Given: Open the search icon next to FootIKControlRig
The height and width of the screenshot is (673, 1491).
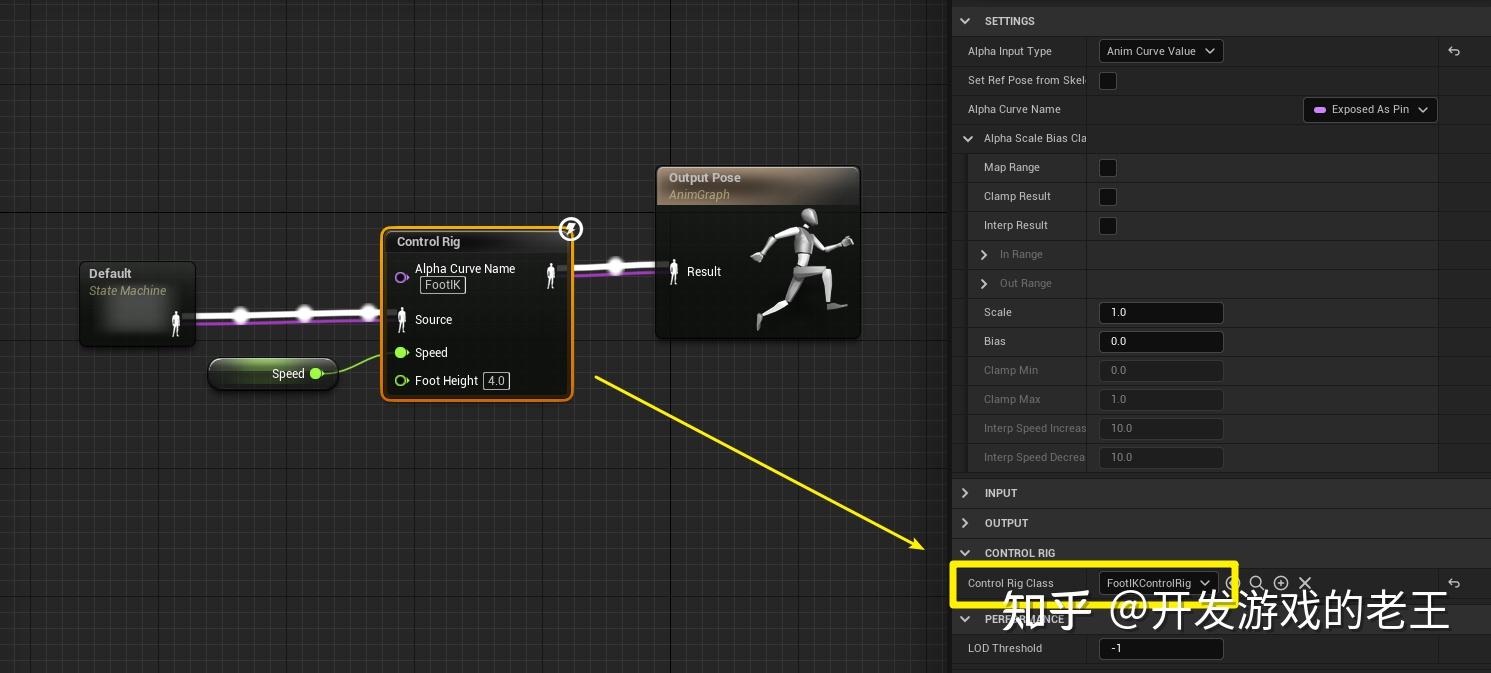Looking at the screenshot, I should 1256,583.
